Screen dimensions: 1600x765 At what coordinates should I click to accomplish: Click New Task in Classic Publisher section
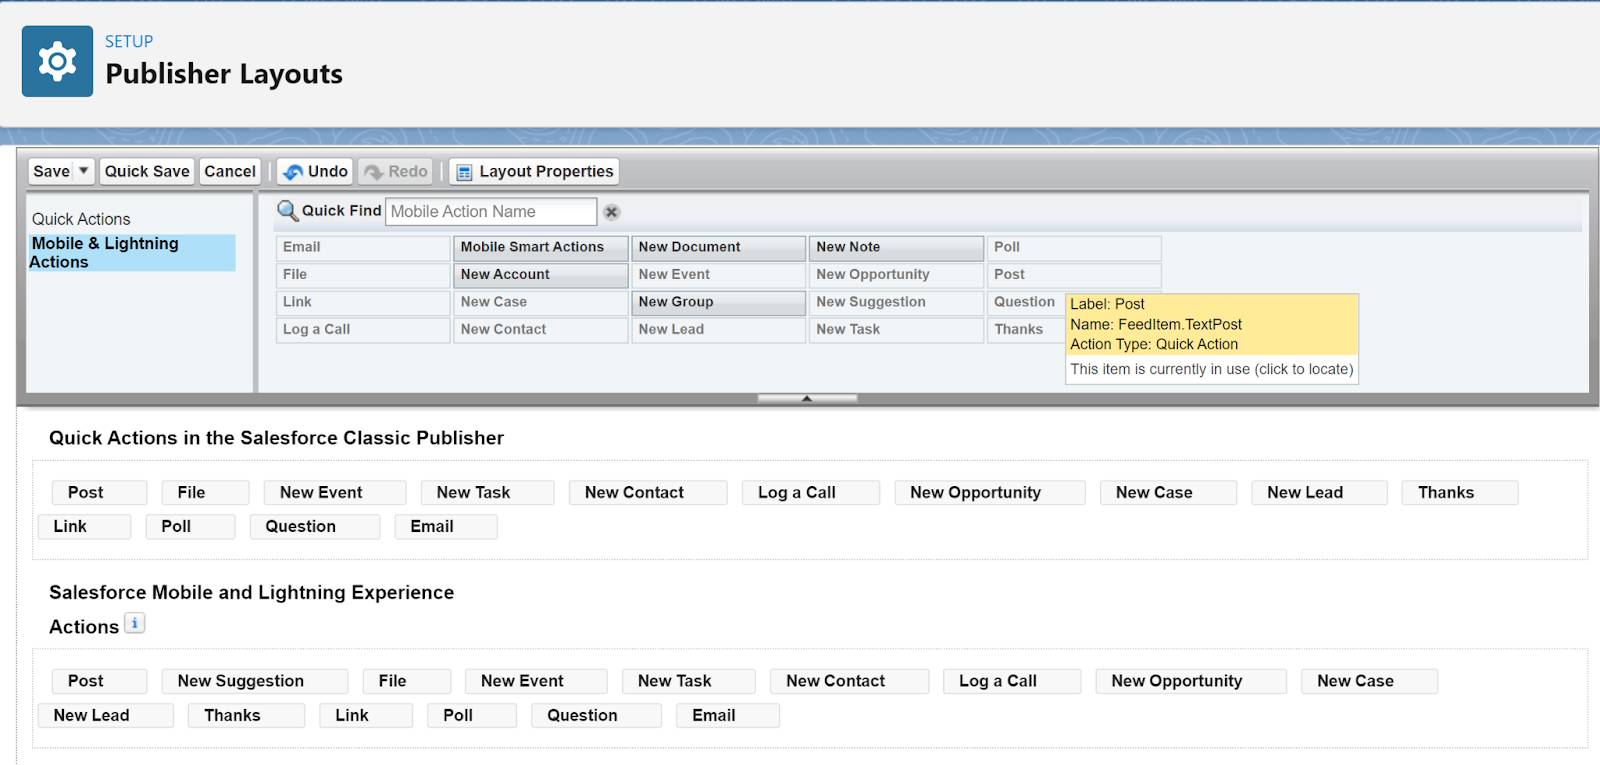[x=488, y=493]
